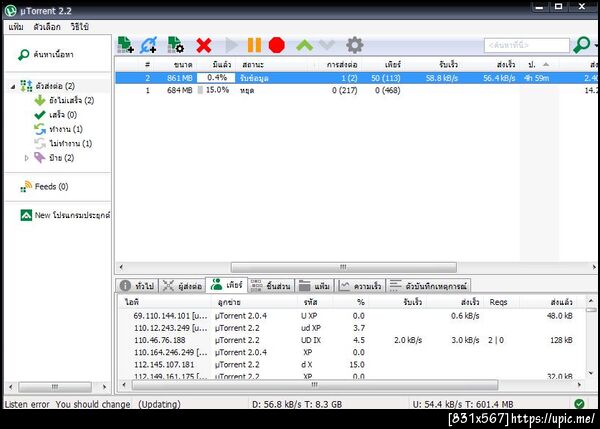Image resolution: width=600 pixels, height=429 pixels.
Task: Click the U: 54.4 kB/s status bar entry
Action: point(463,404)
